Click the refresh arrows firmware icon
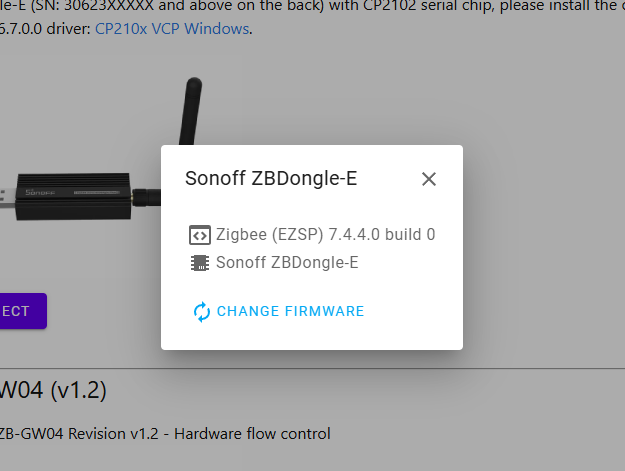This screenshot has width=625, height=471. [x=201, y=311]
